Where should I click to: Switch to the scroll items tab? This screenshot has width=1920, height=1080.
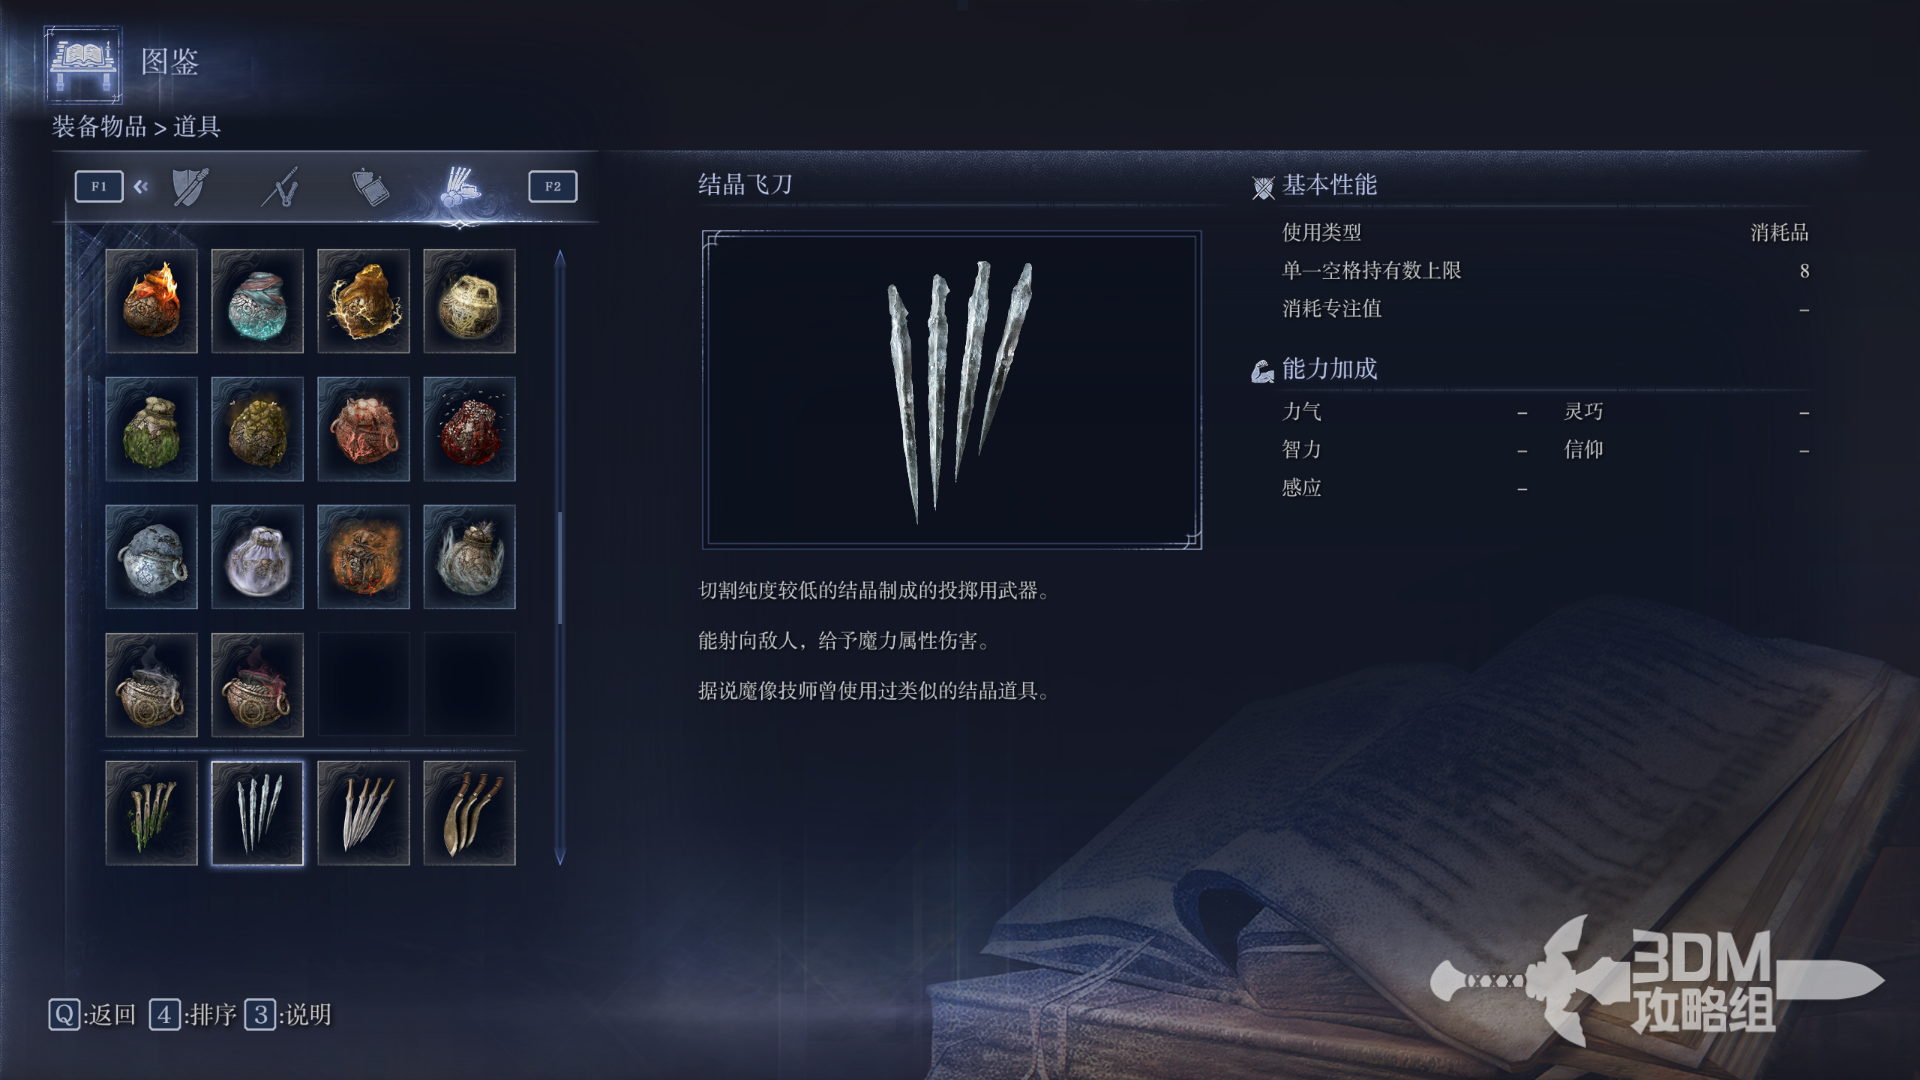coord(370,187)
